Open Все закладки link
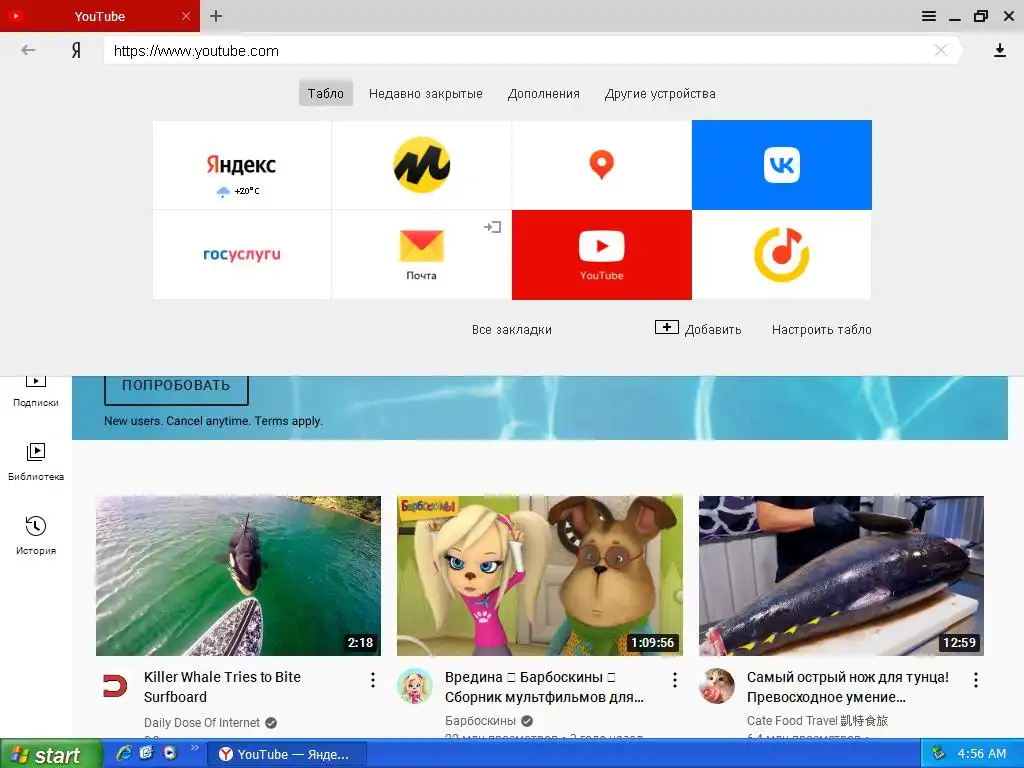 point(512,330)
